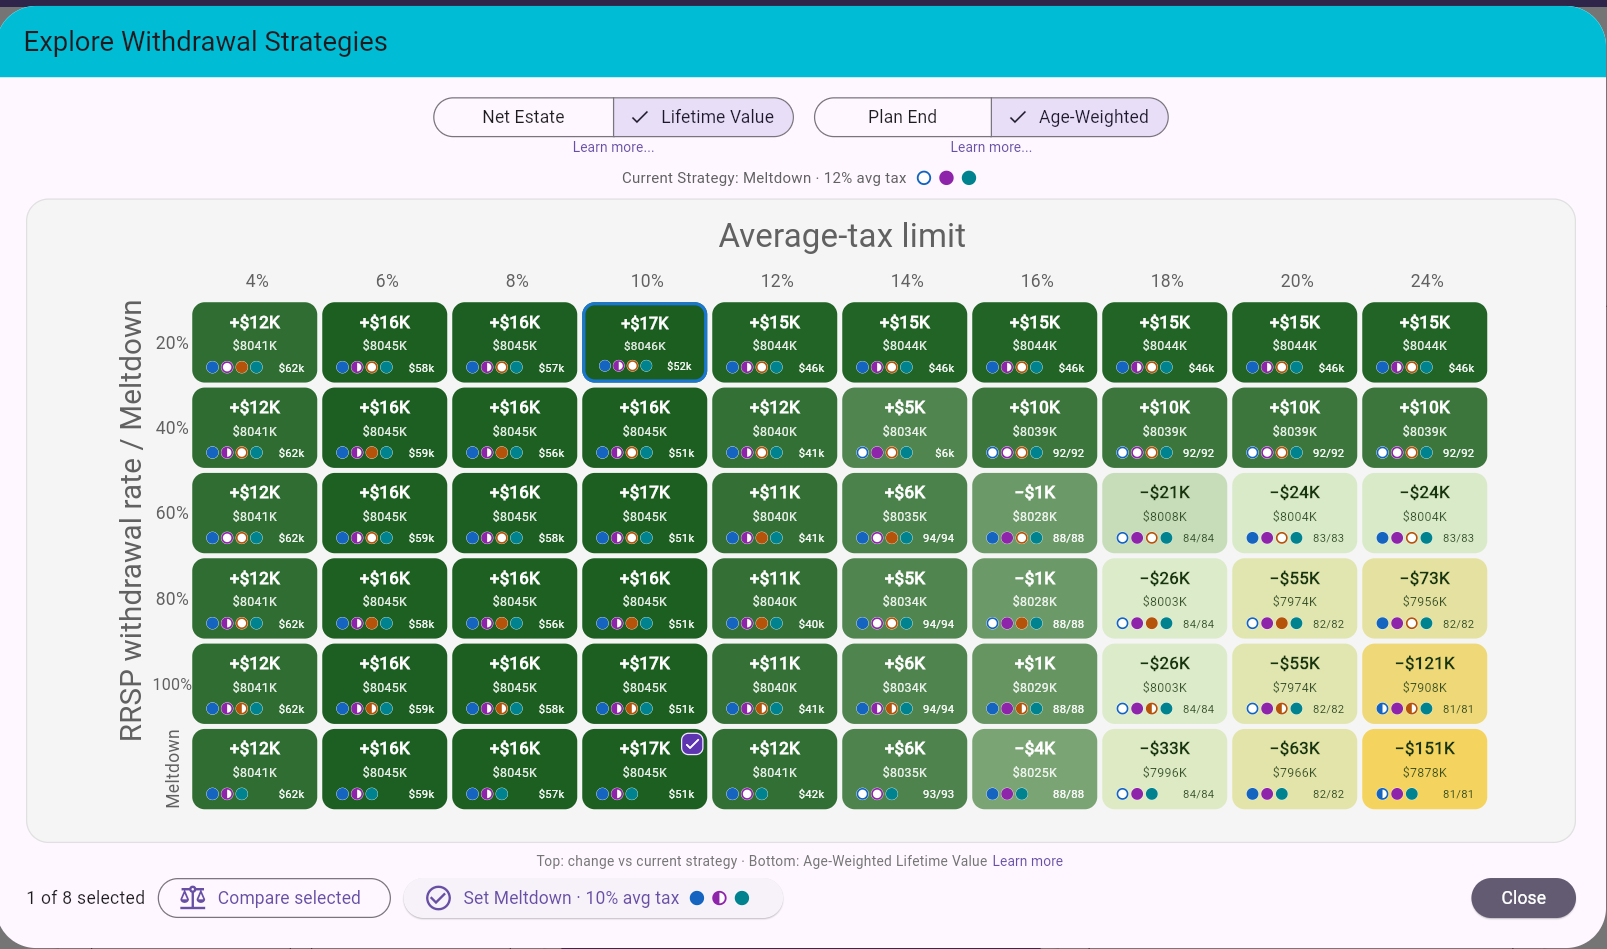Viewport: 1607px width, 949px height.
Task: Select the −$151K cell in the Meltdown row
Action: pos(1425,769)
